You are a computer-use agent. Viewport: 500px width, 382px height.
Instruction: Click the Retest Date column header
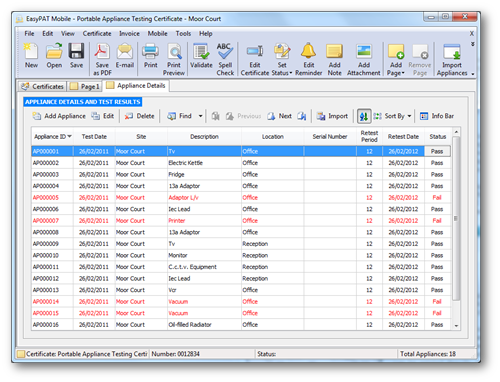(403, 137)
